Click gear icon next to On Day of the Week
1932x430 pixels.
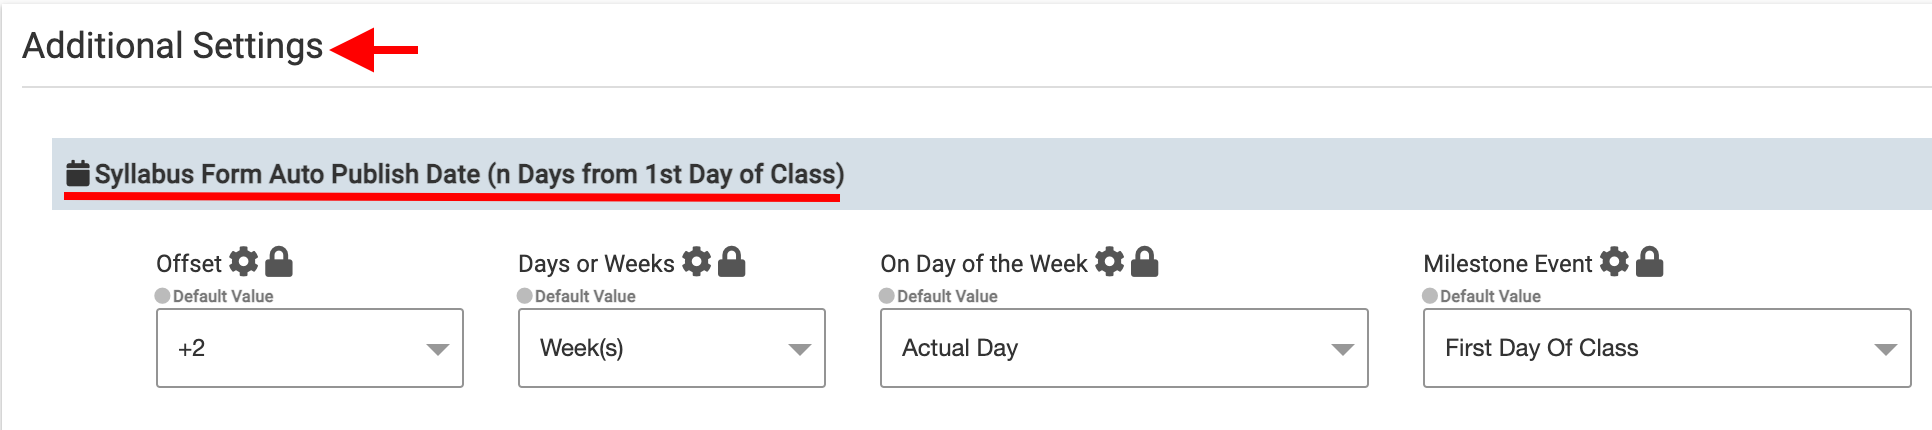pyautogui.click(x=1109, y=262)
